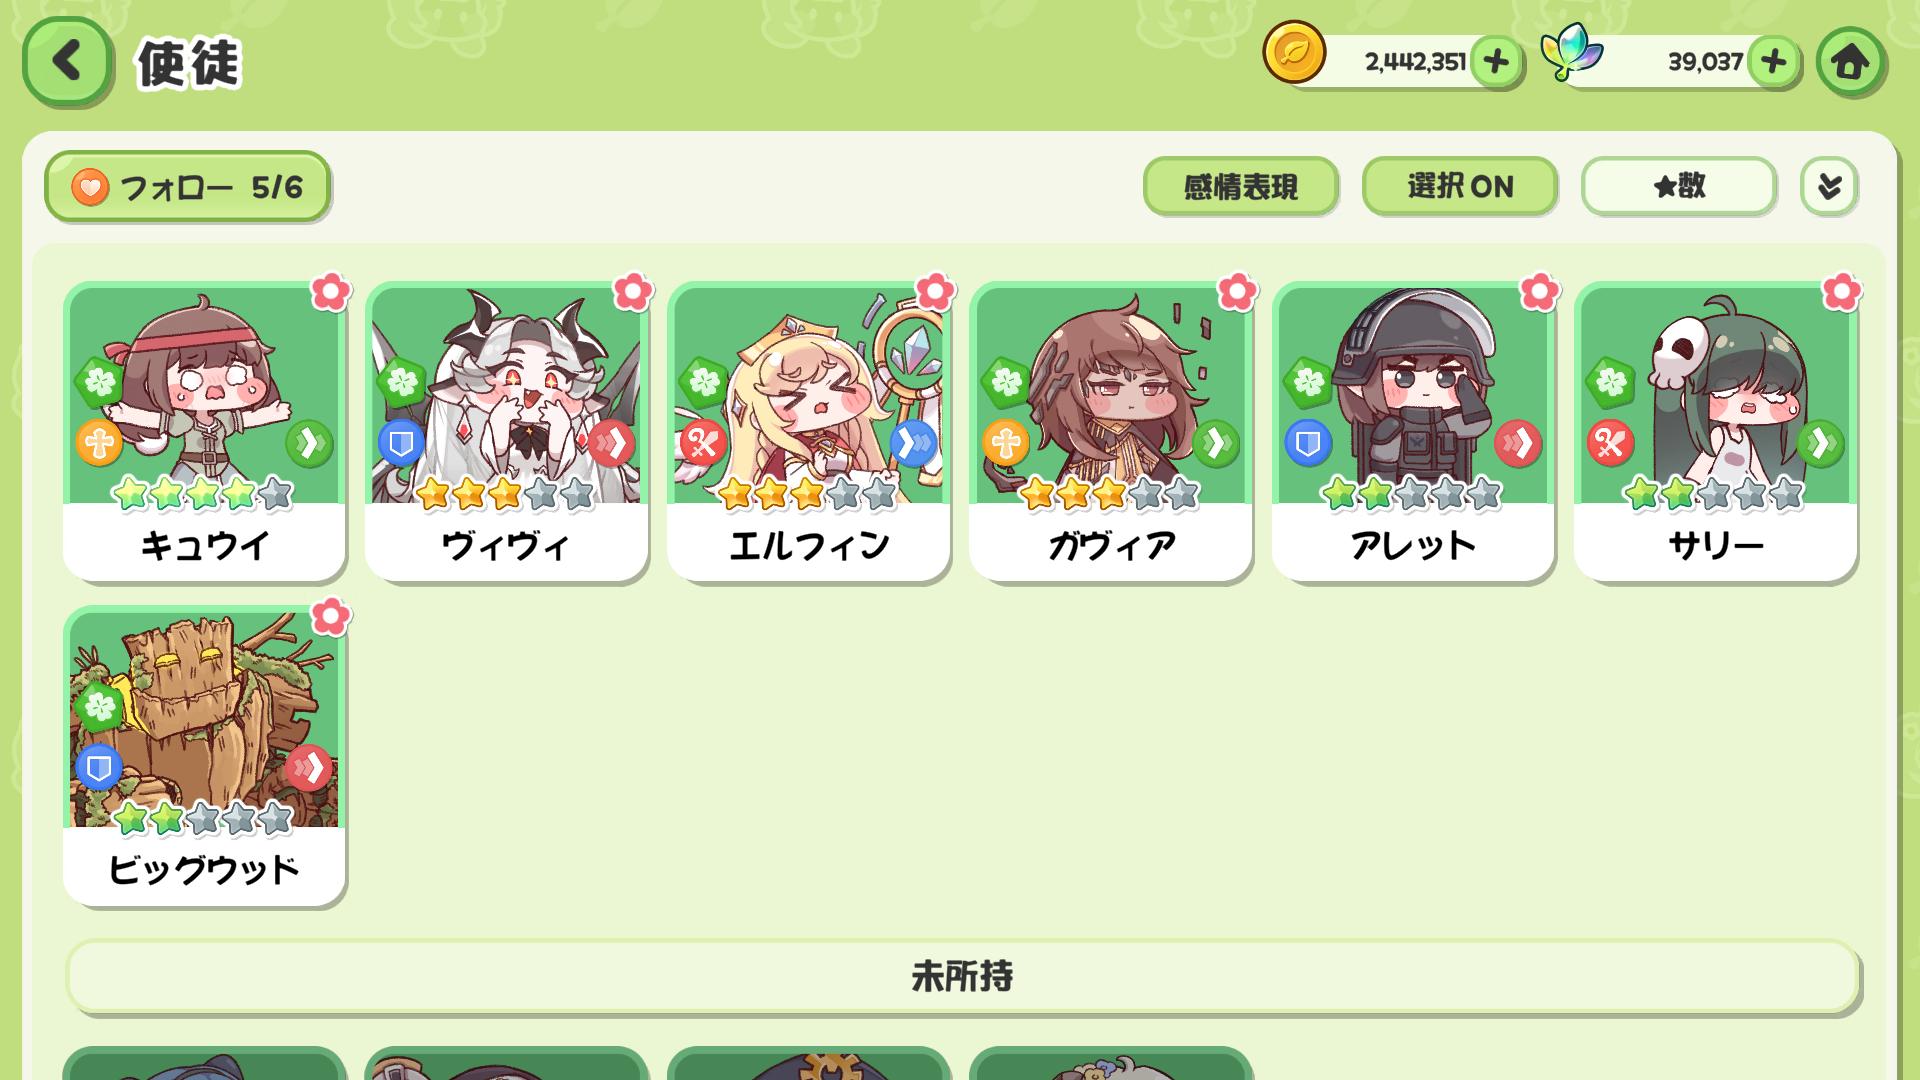Add more gold coins with plus
Viewport: 1920px width, 1080px height.
(1496, 62)
